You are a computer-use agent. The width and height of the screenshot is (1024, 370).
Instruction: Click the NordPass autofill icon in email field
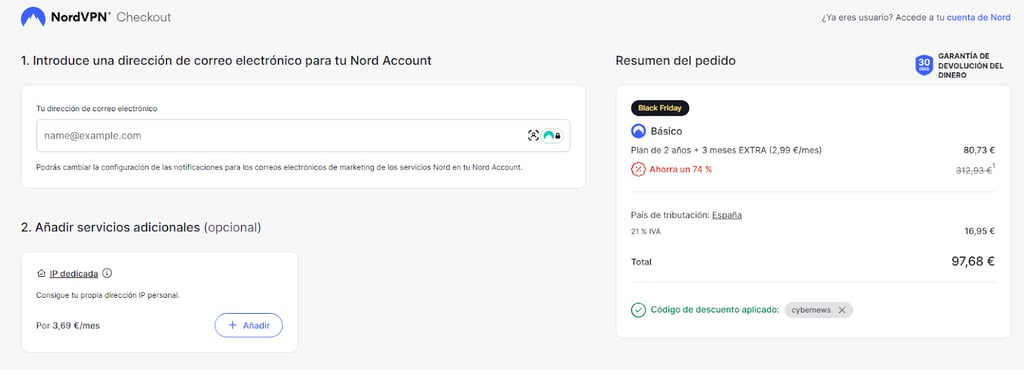tap(552, 136)
